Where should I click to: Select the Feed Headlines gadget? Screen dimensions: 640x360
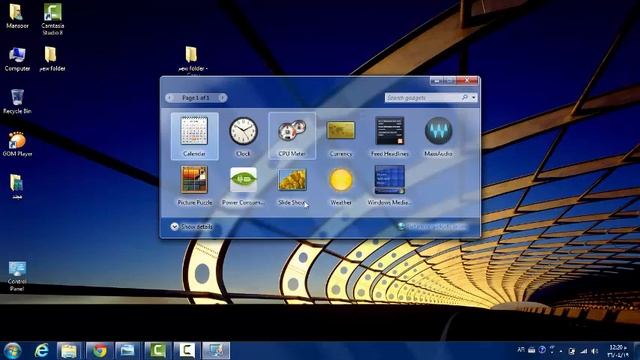(x=390, y=136)
